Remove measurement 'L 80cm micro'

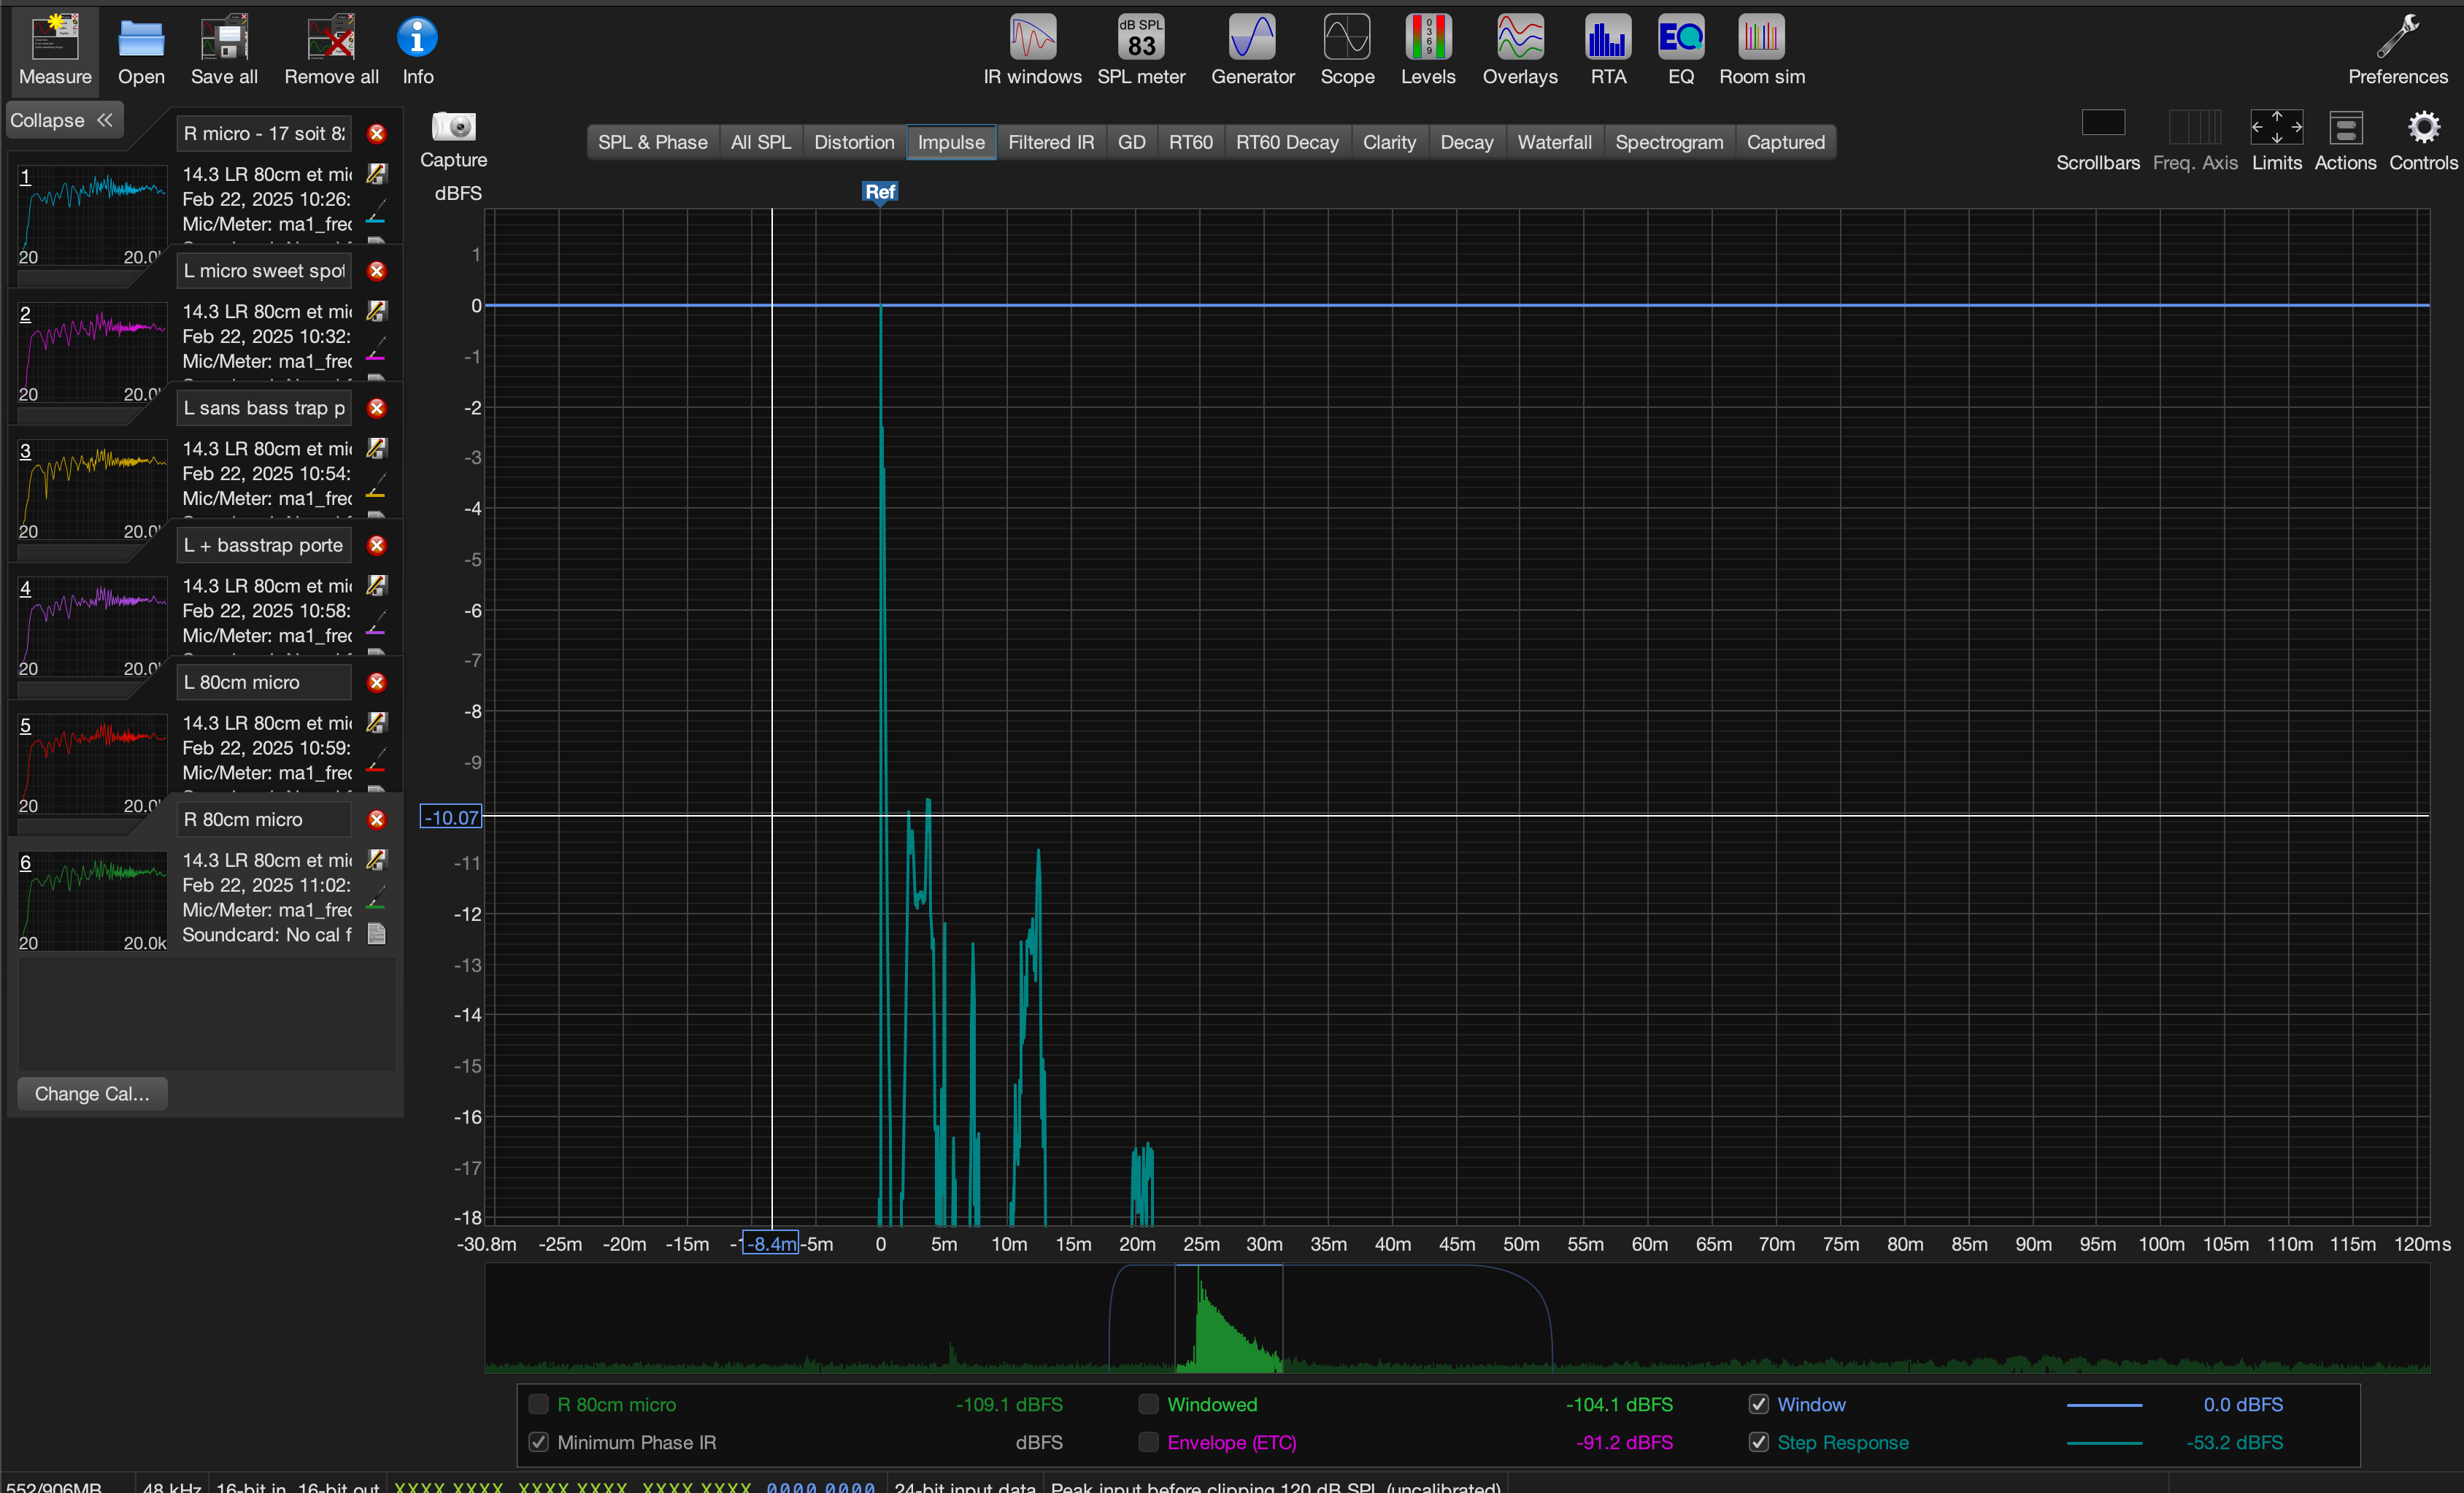click(377, 682)
